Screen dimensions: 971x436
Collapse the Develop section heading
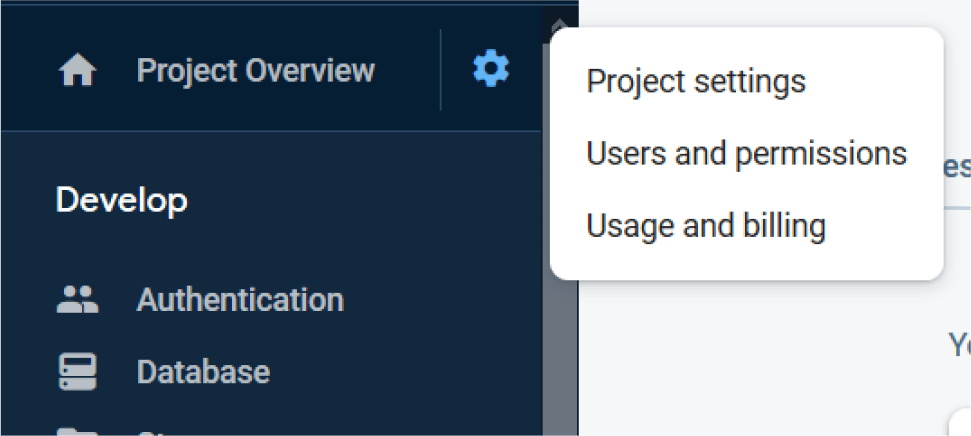[x=122, y=200]
